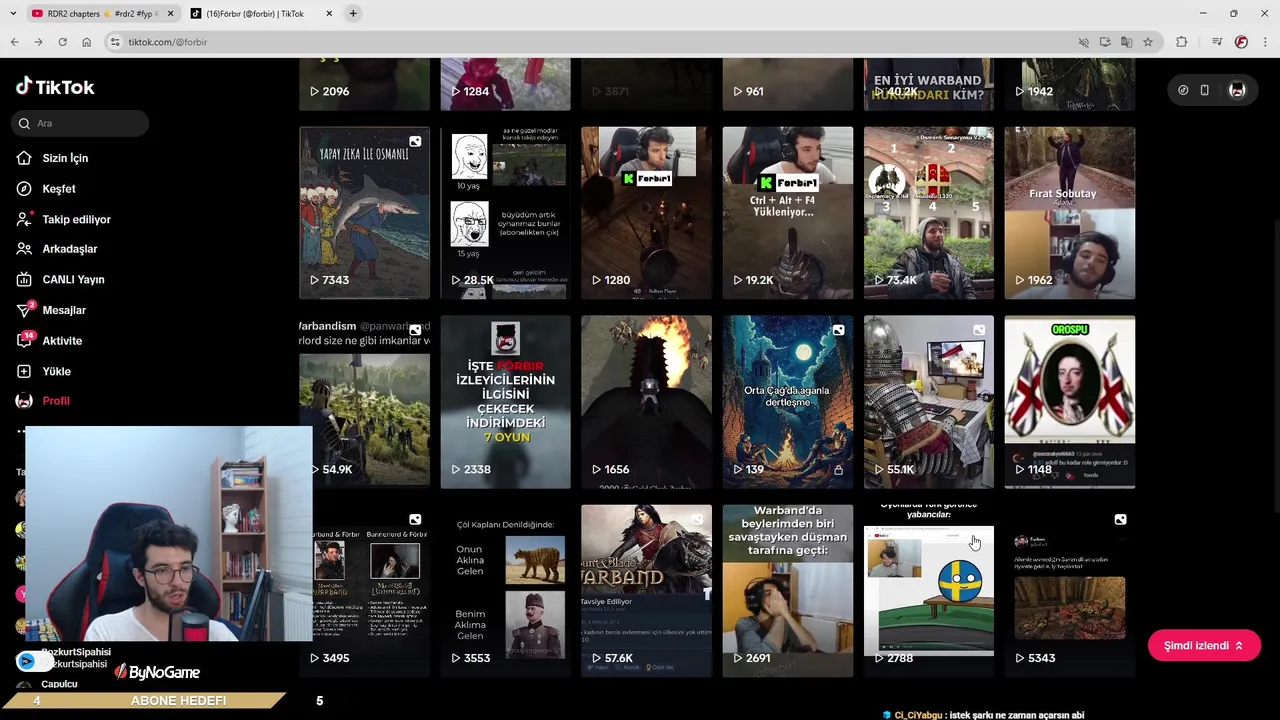Open the Yapay Zeka ile Osmanlı video
The height and width of the screenshot is (720, 1280).
click(364, 213)
